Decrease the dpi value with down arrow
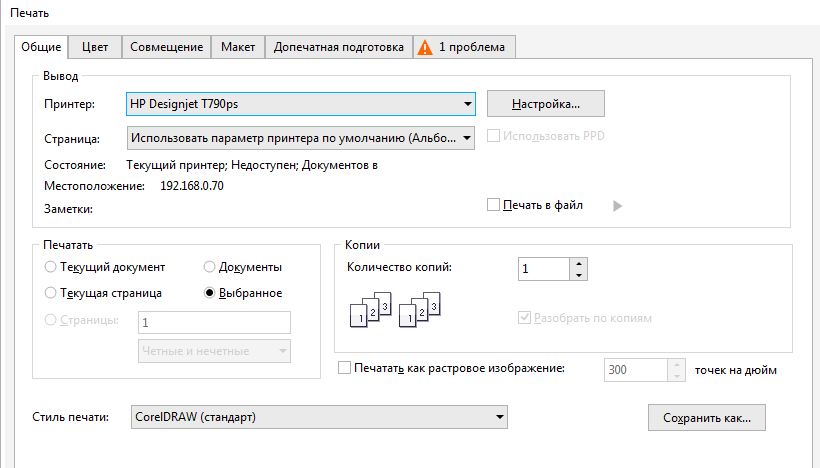The width and height of the screenshot is (820, 468). [677, 375]
